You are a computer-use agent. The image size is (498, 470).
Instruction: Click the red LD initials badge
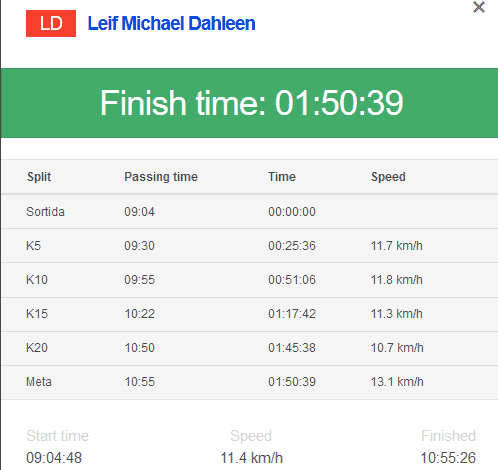click(51, 23)
